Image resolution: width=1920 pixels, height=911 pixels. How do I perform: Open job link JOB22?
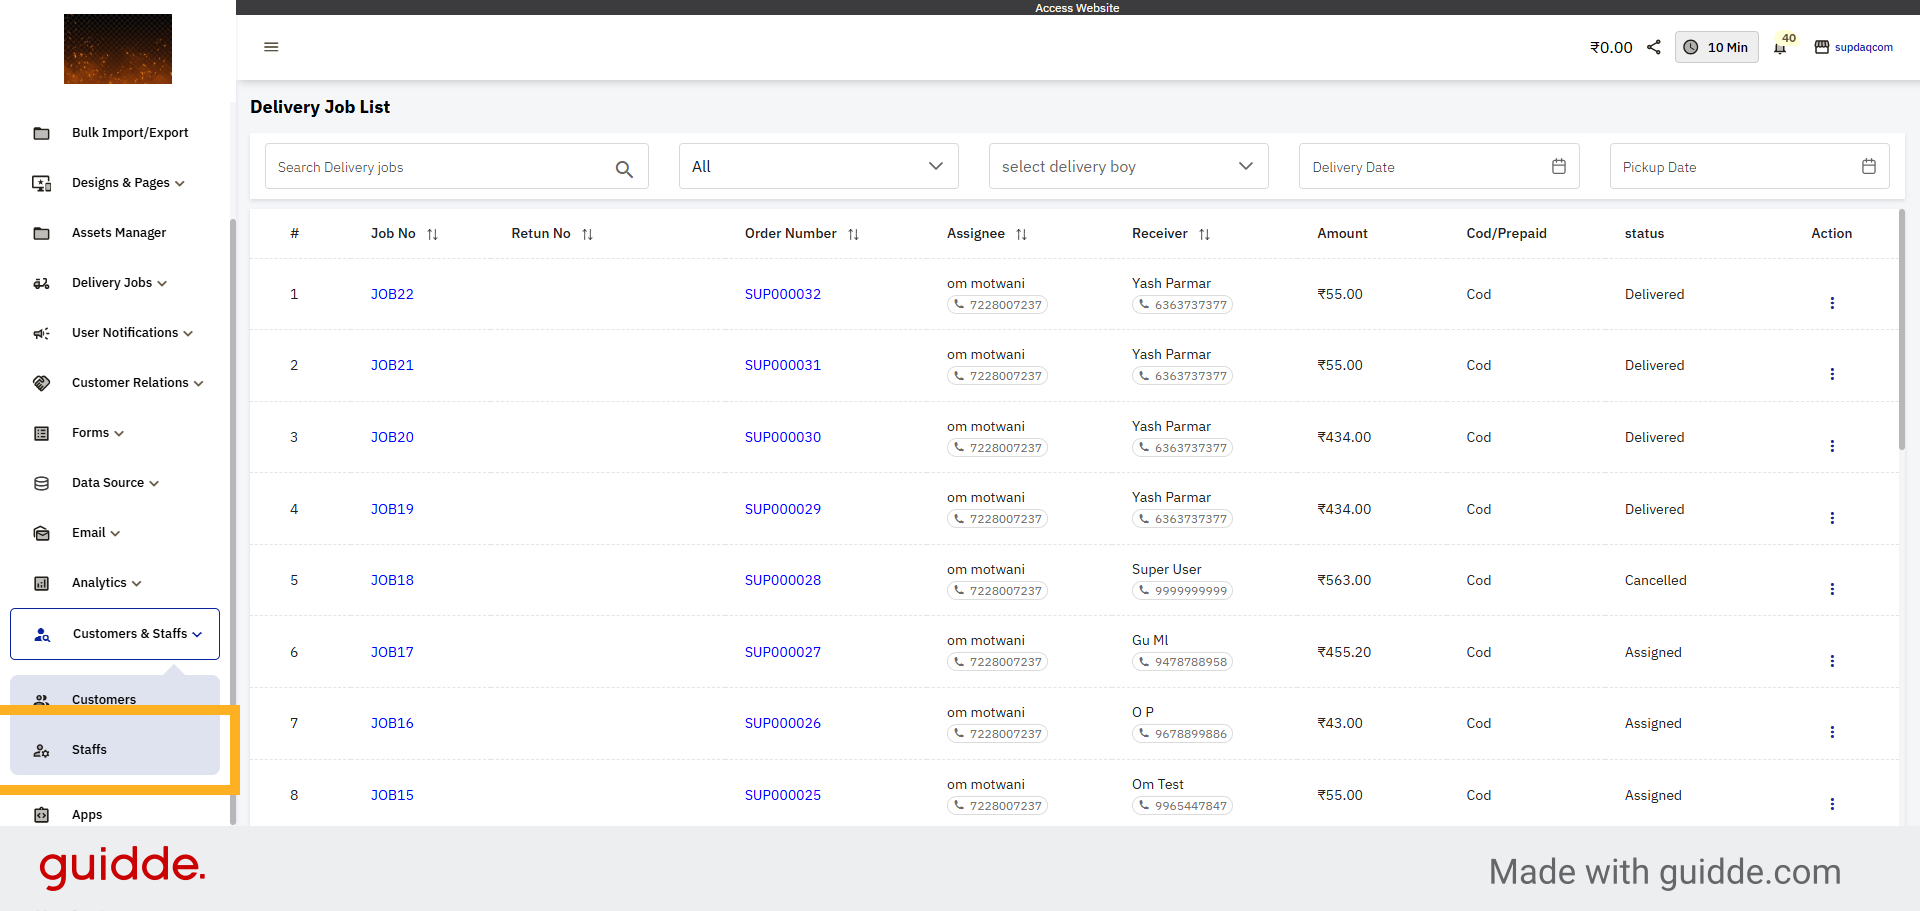[392, 294]
